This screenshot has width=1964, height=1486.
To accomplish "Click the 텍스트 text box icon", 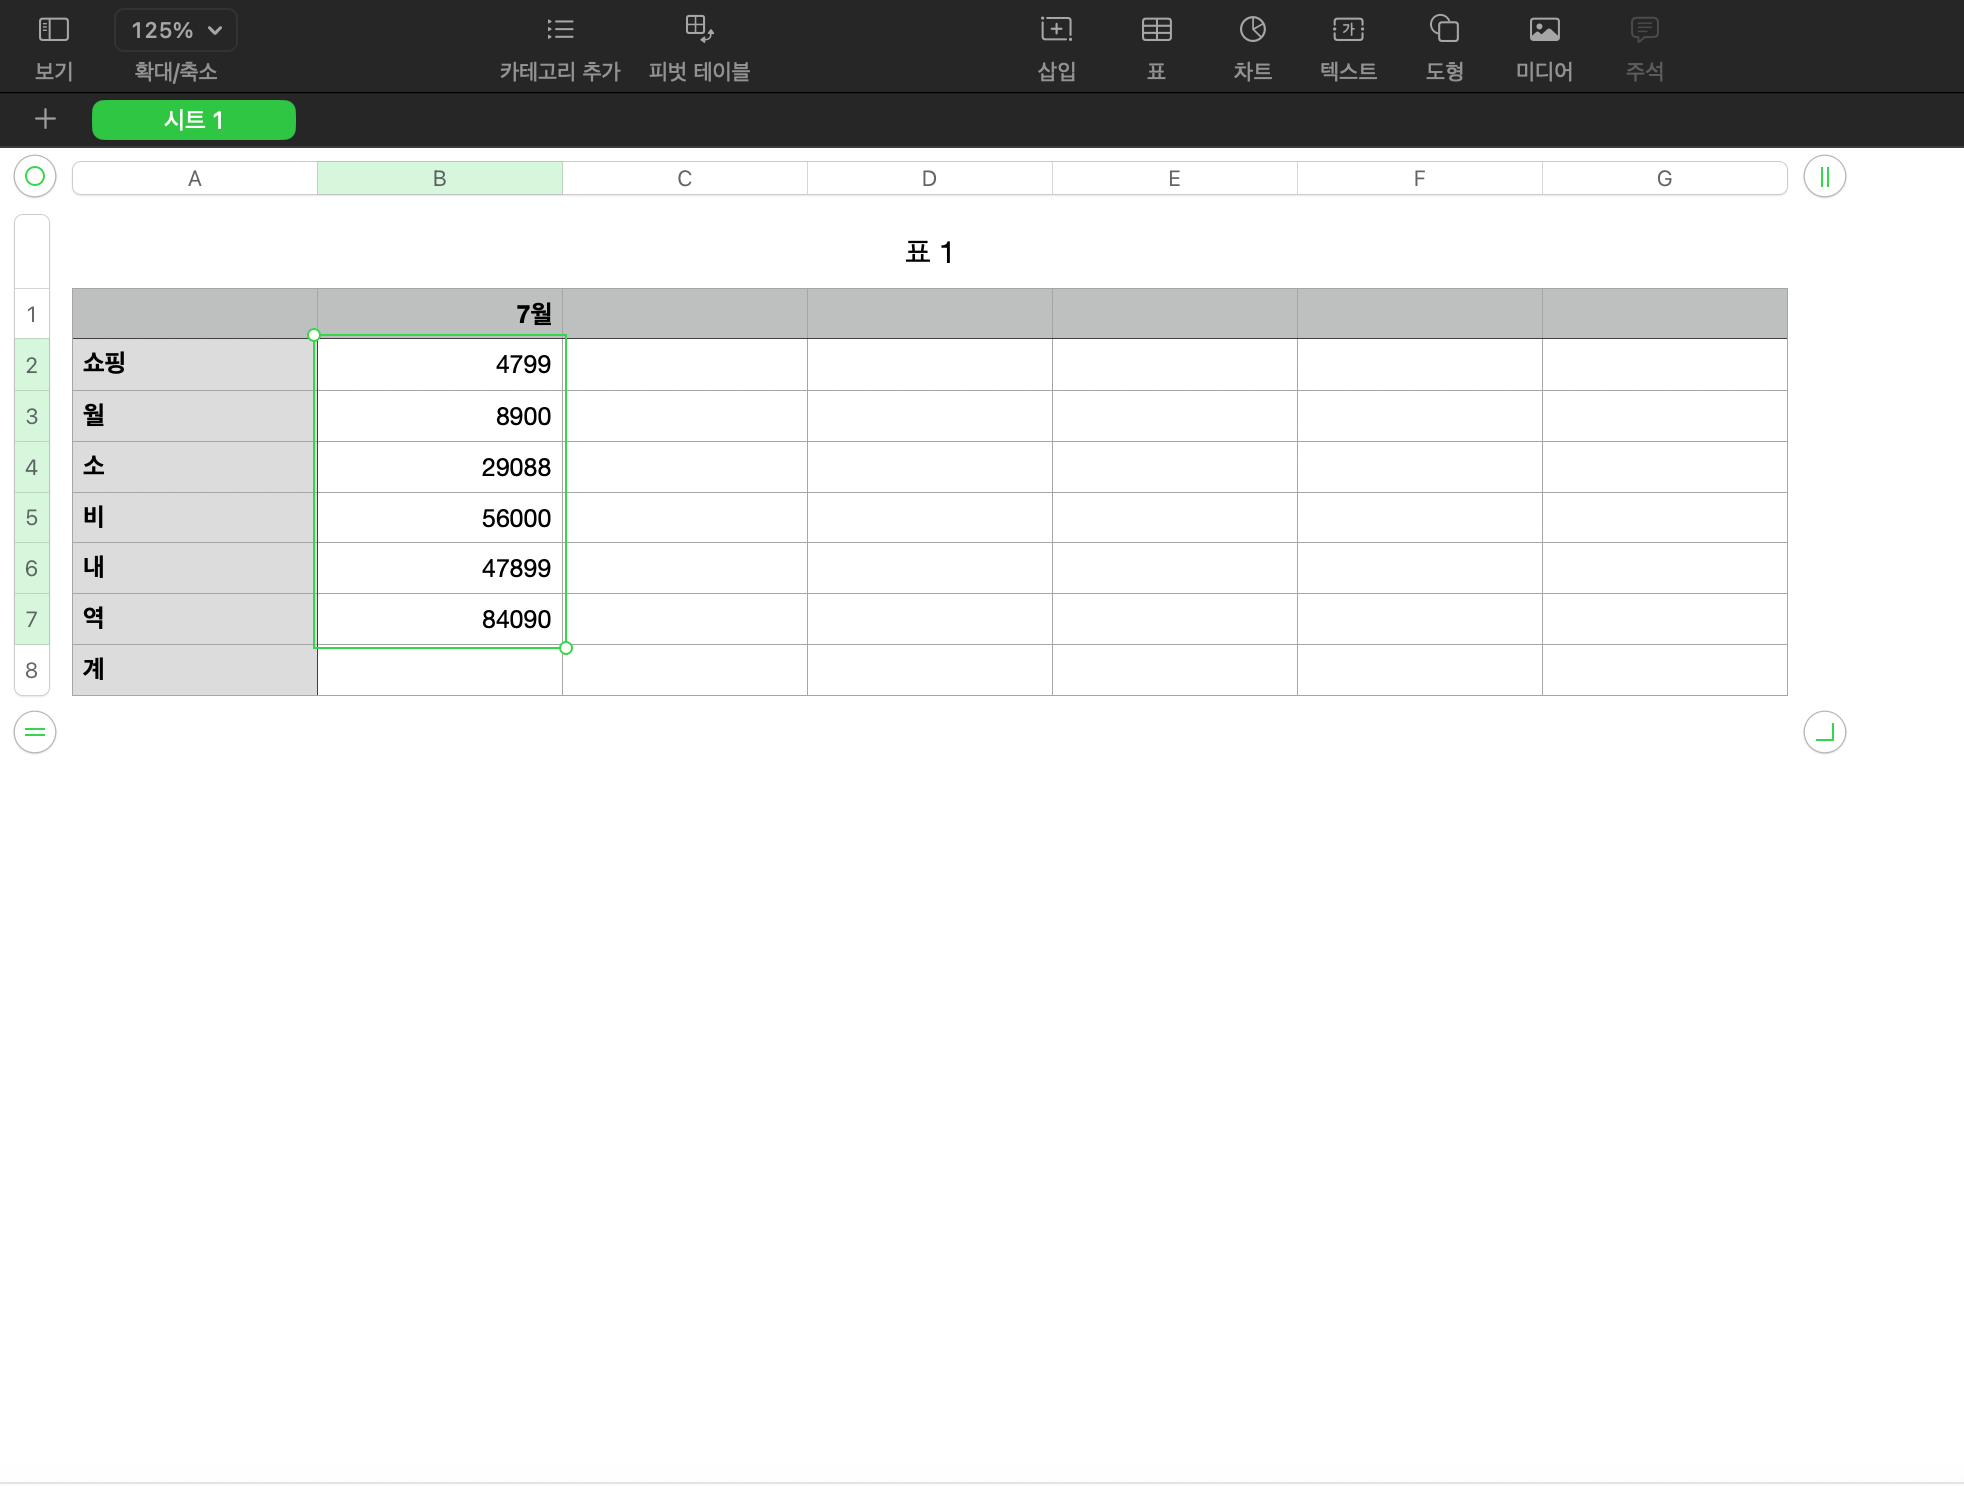I will click(x=1348, y=30).
